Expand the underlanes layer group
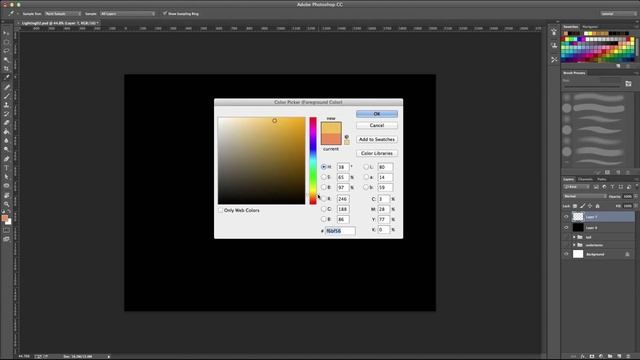This screenshot has width=640, height=360. point(574,245)
